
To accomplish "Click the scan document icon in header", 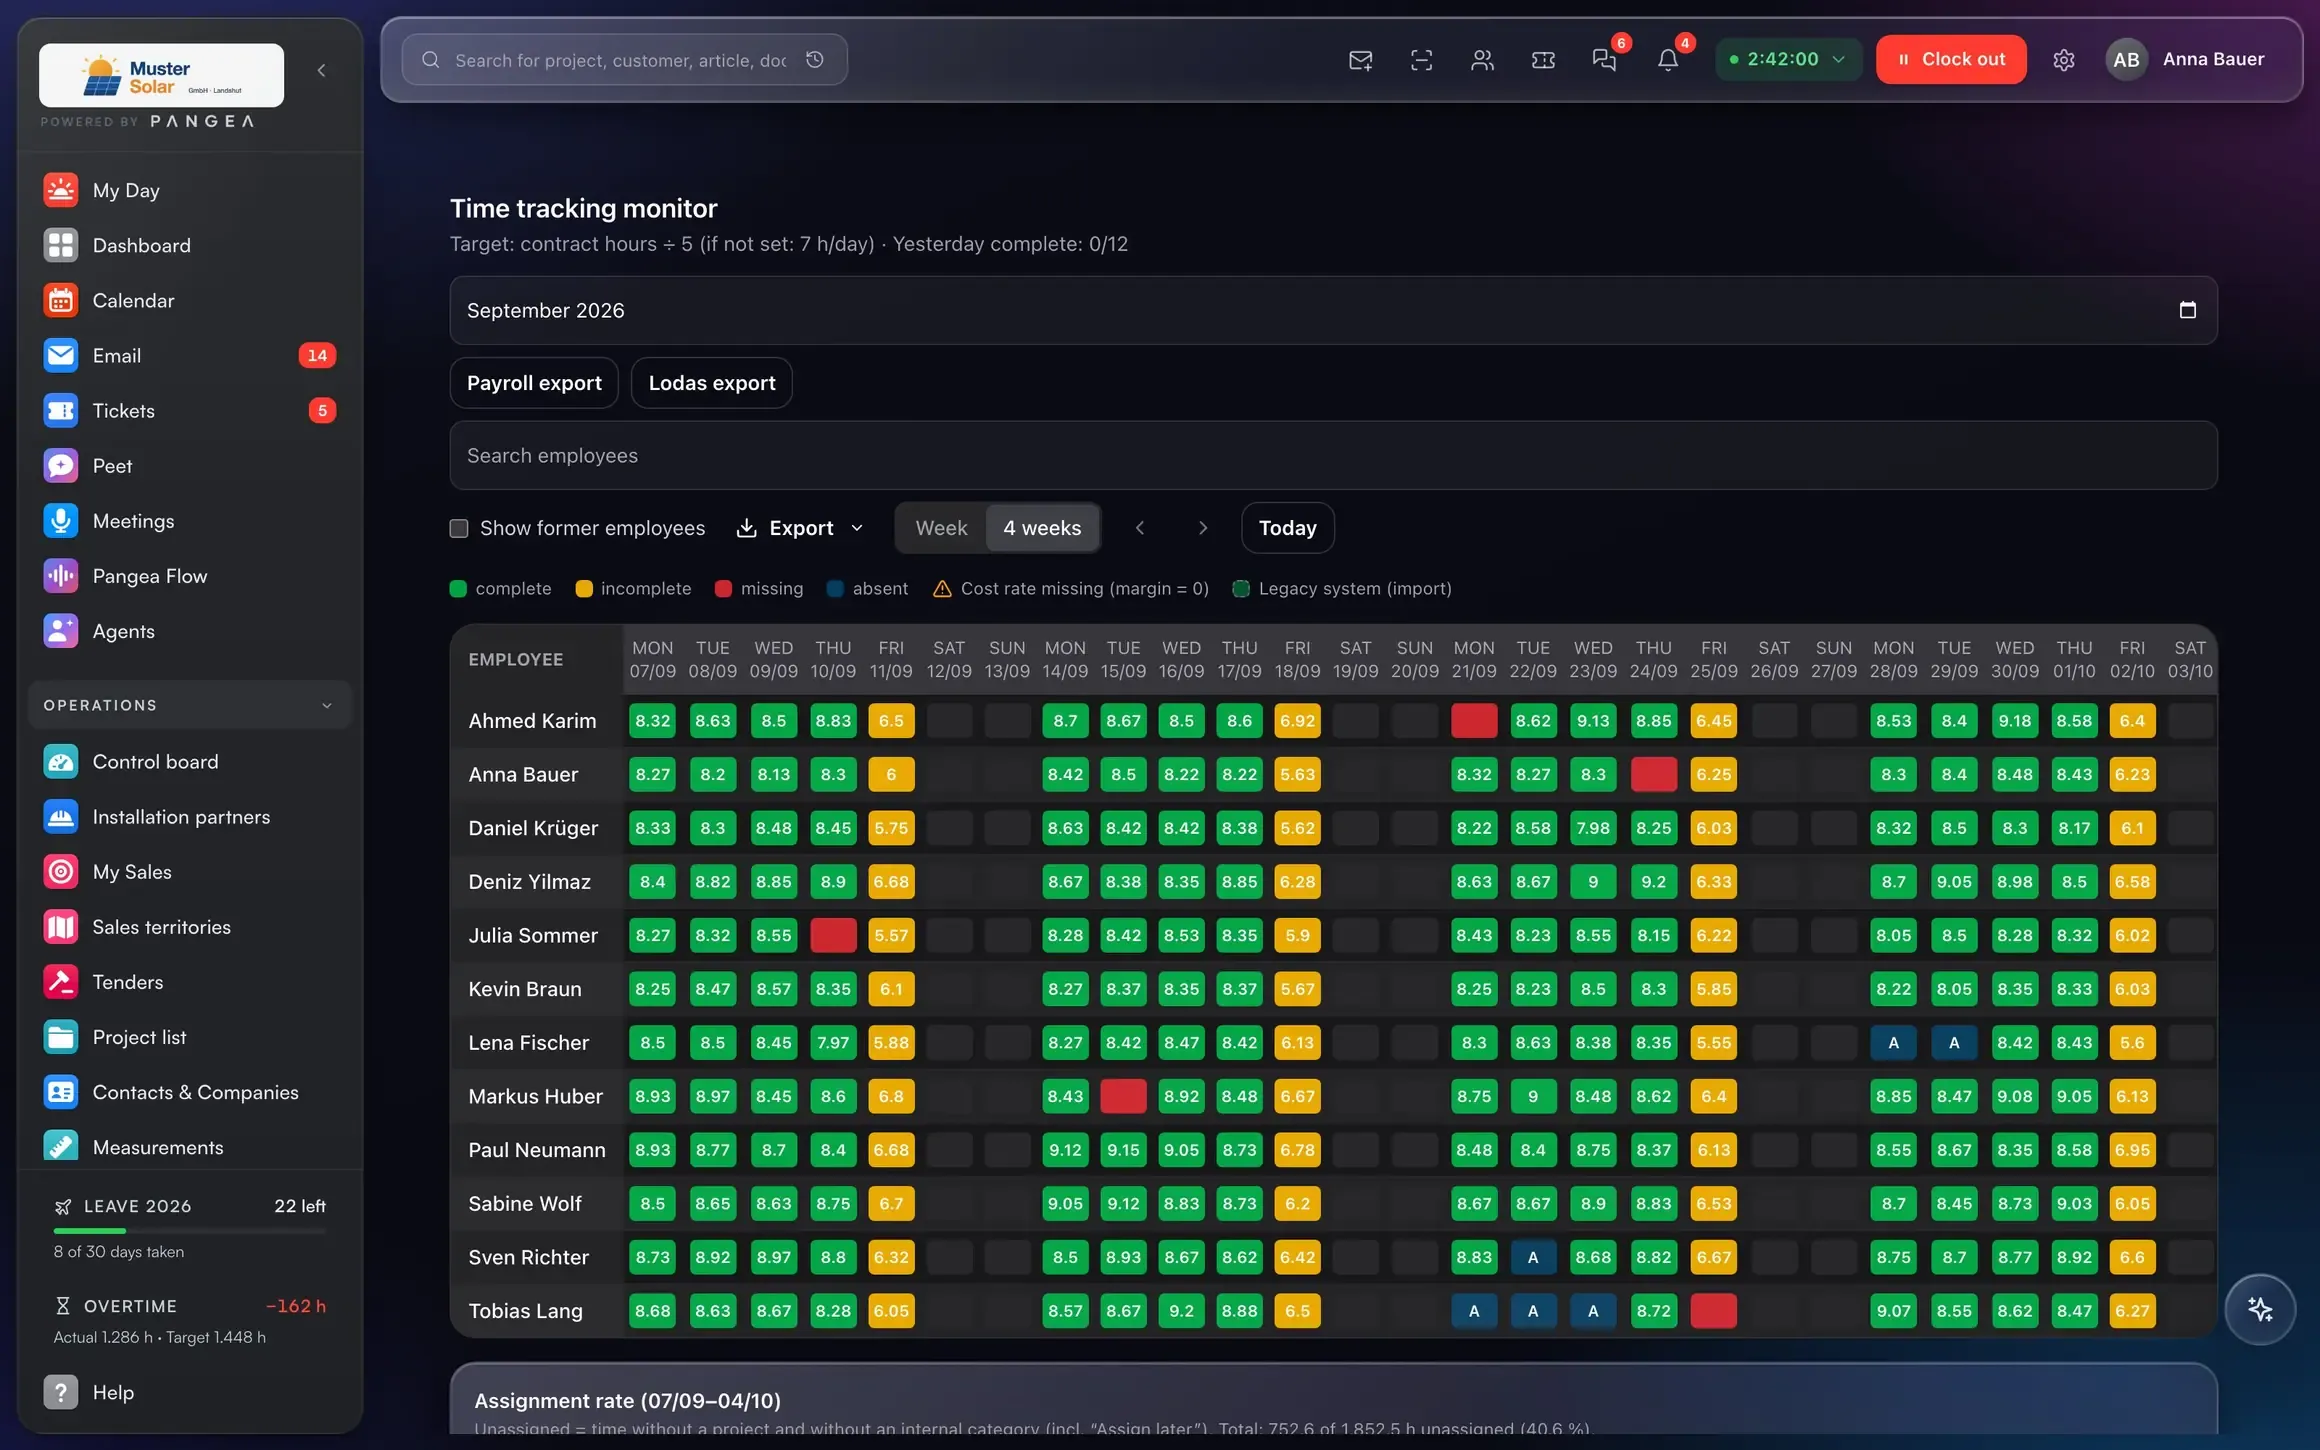I will 1421,60.
